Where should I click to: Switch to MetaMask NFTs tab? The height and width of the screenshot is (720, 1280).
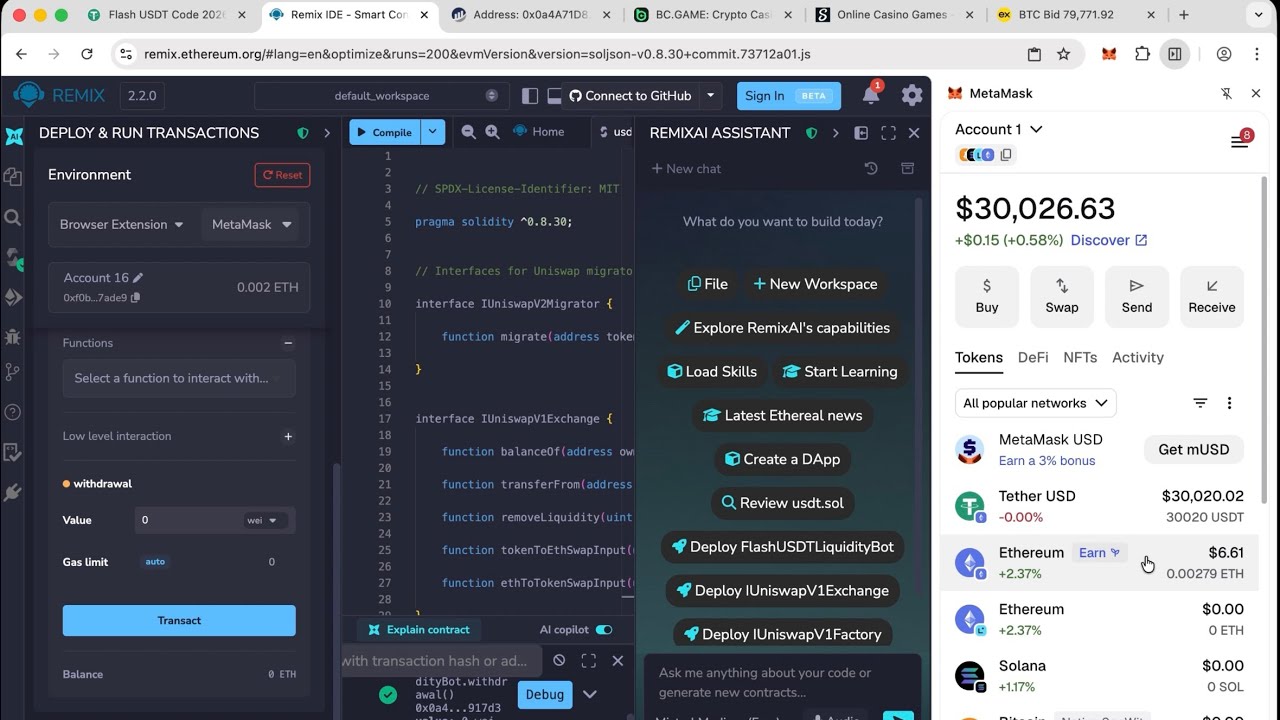click(1080, 357)
